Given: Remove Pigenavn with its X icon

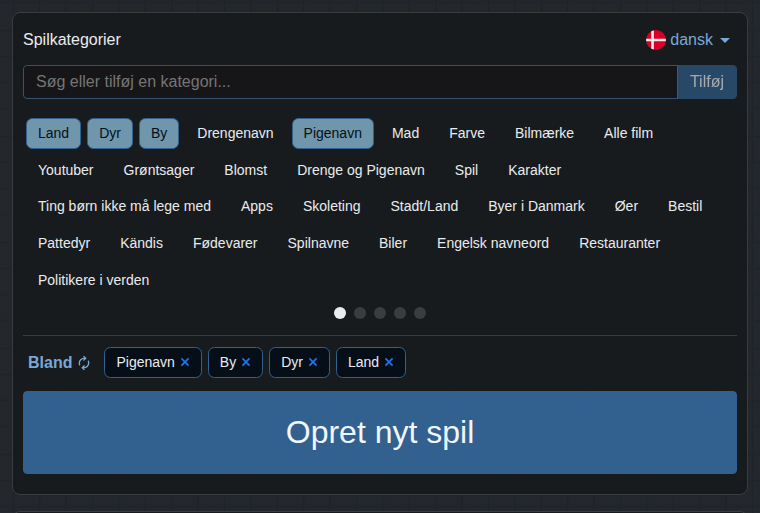Looking at the screenshot, I should (x=185, y=362).
